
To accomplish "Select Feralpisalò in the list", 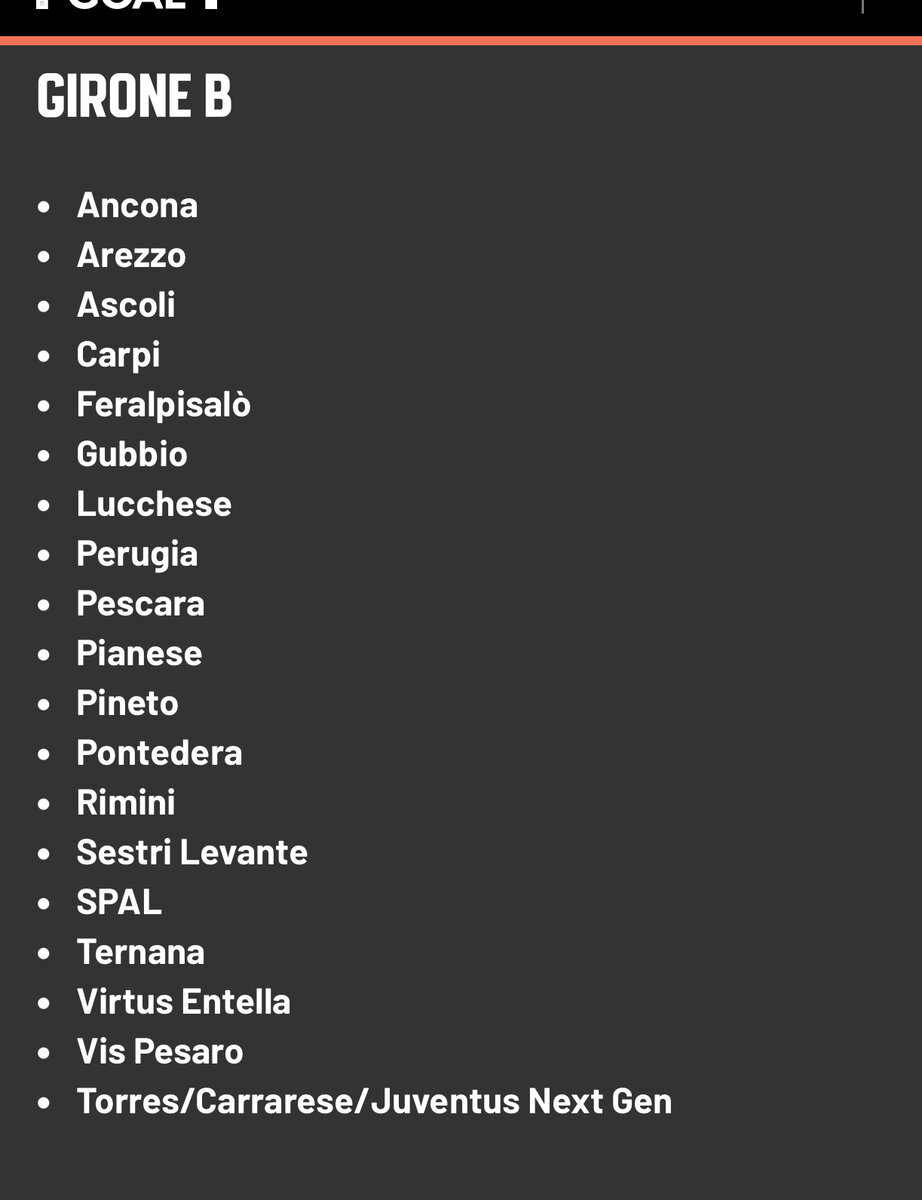I will [x=163, y=404].
